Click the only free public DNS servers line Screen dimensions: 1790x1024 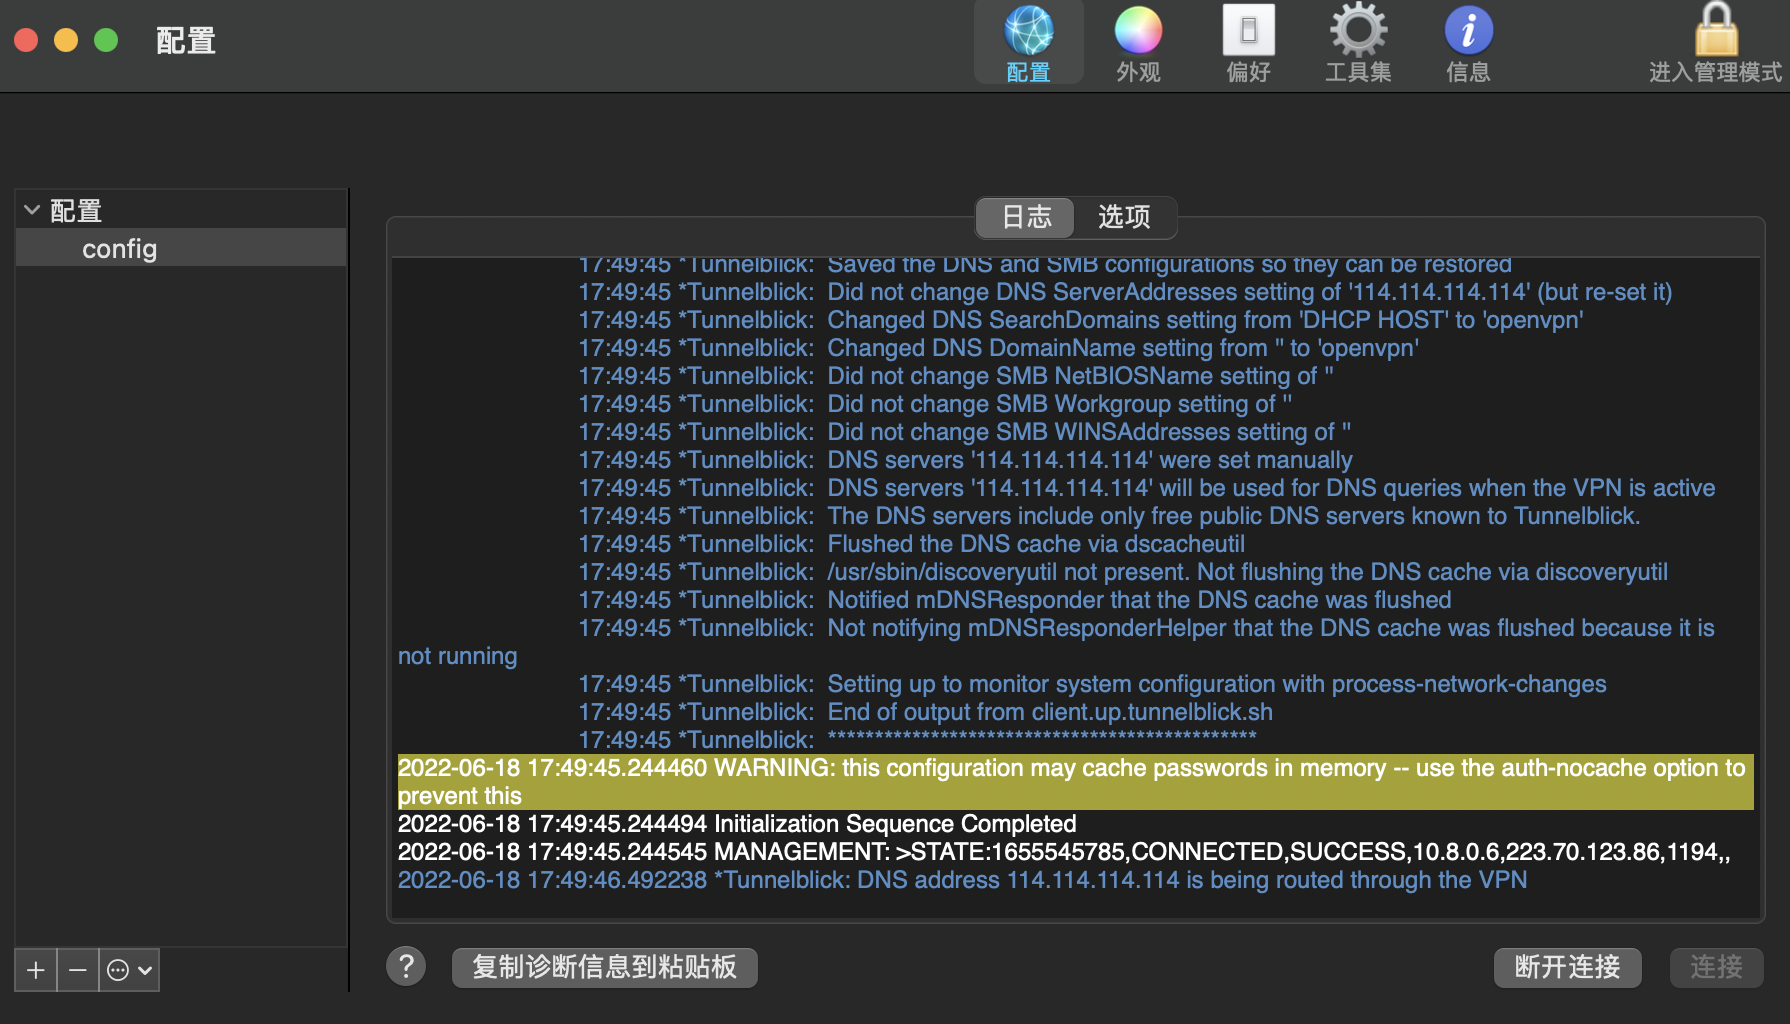point(1110,516)
